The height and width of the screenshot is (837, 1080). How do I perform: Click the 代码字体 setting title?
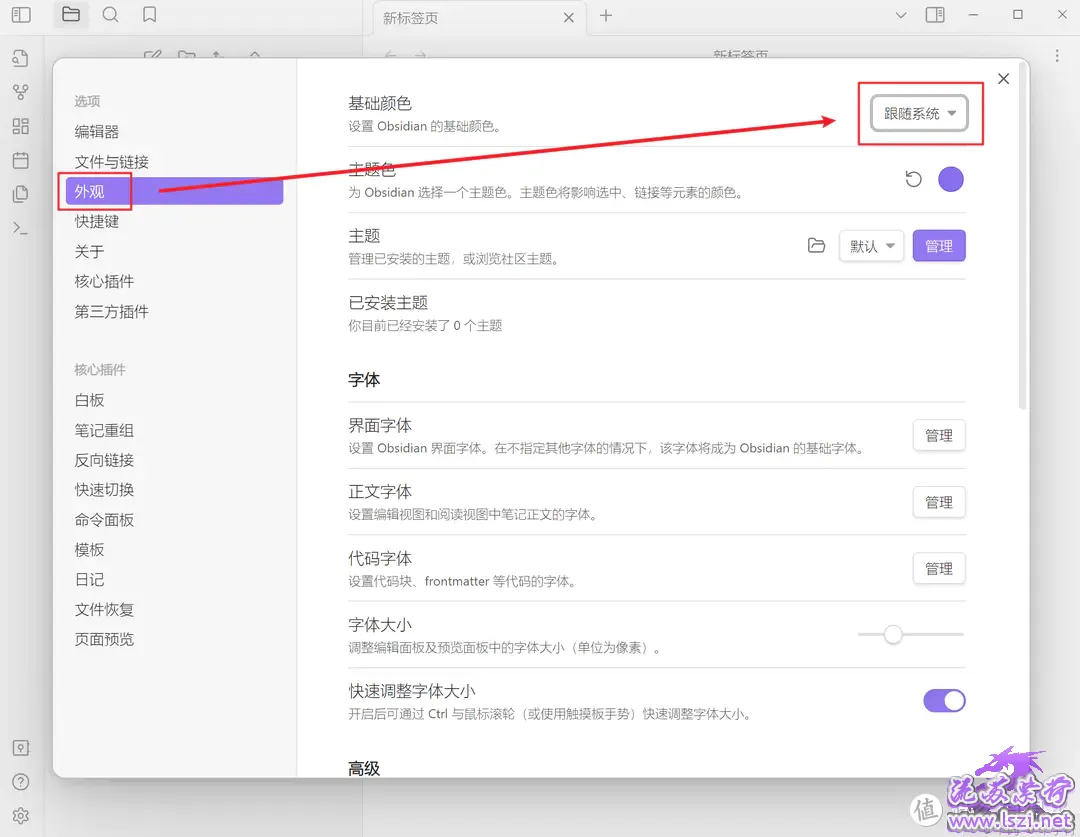coord(380,558)
